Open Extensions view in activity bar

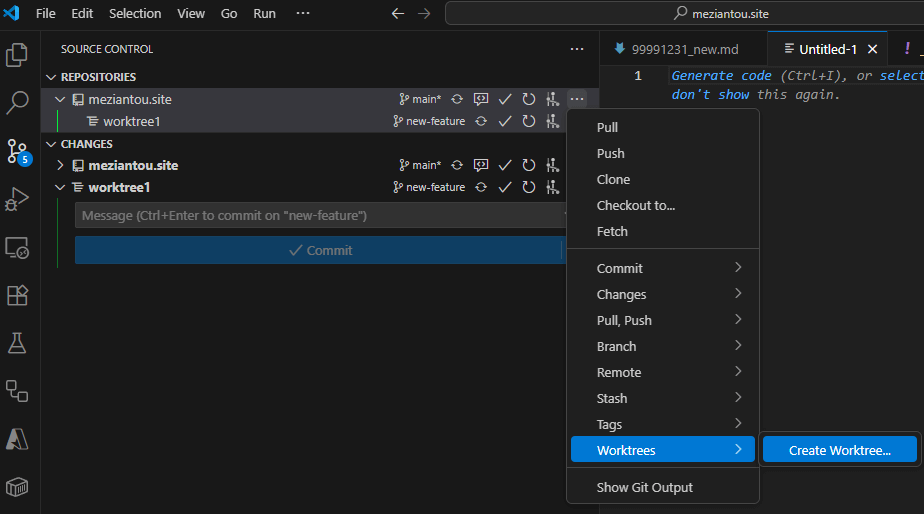(16, 295)
